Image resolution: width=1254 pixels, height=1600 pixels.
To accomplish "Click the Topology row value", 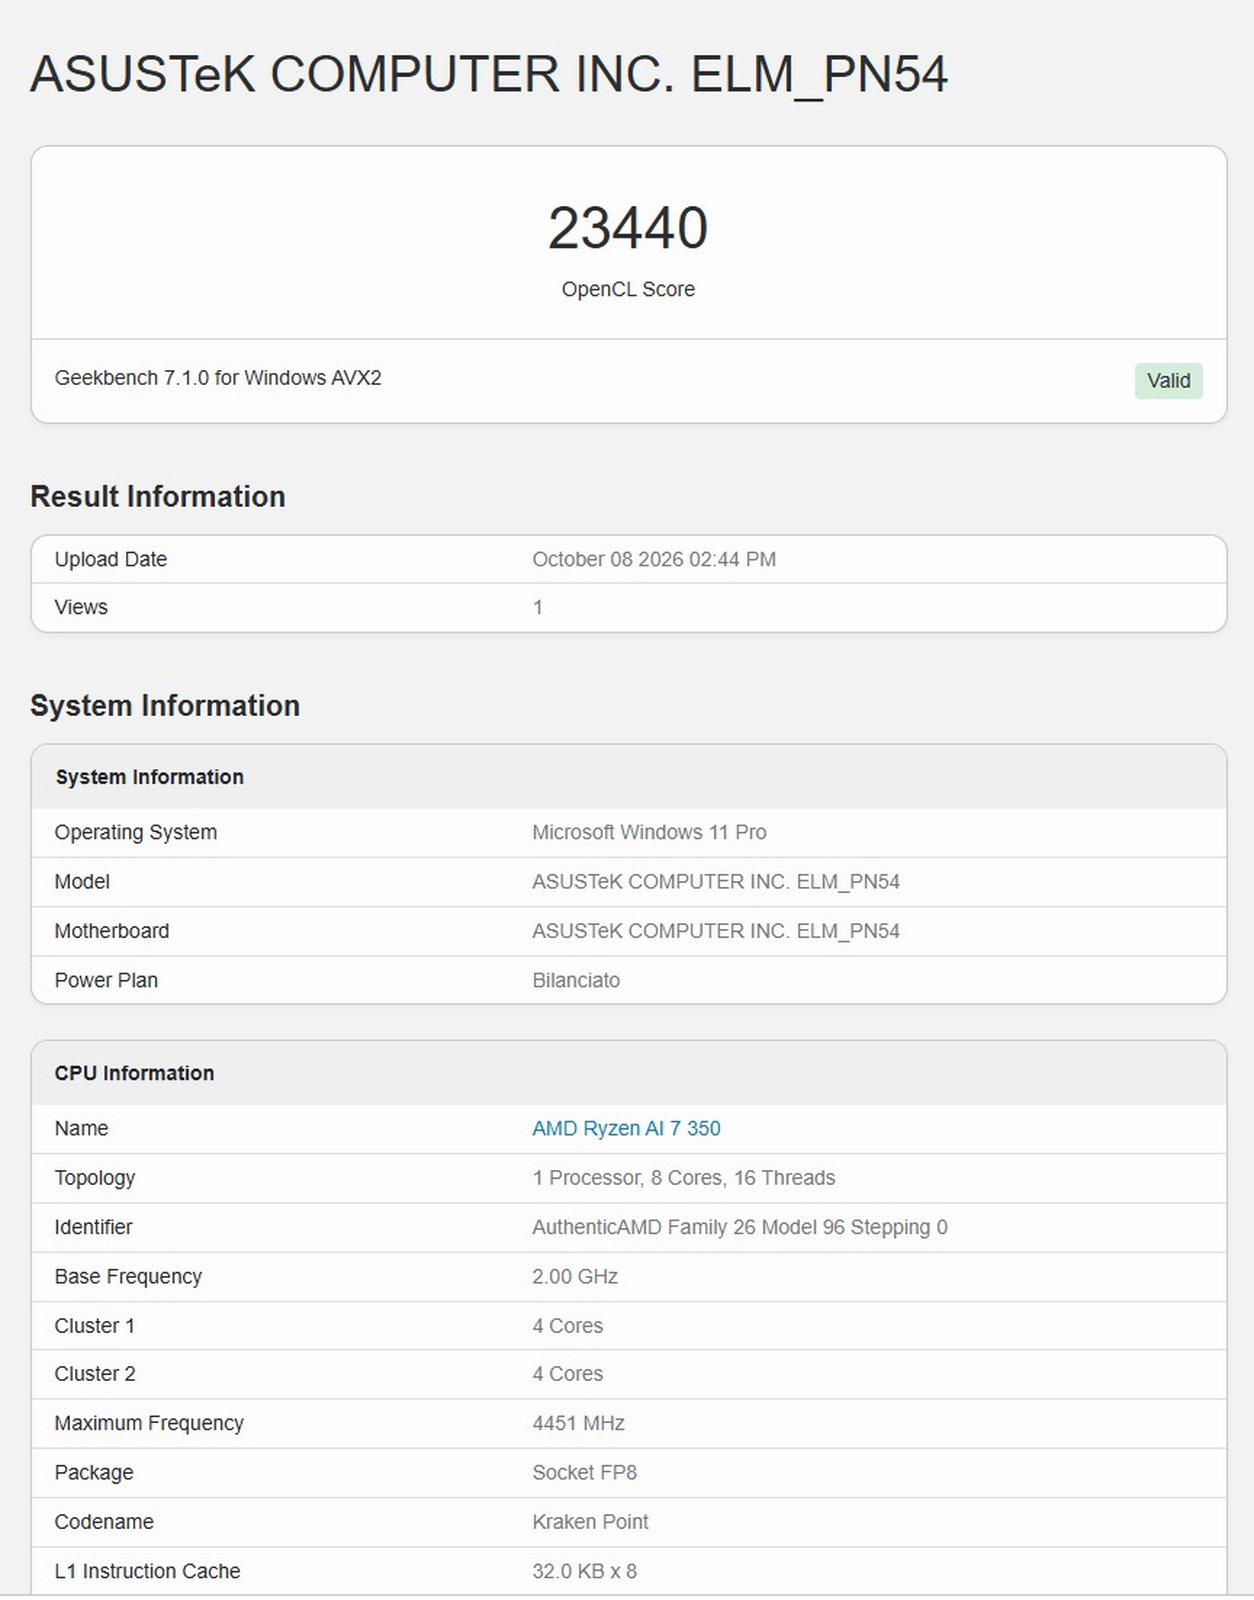I will (684, 1178).
